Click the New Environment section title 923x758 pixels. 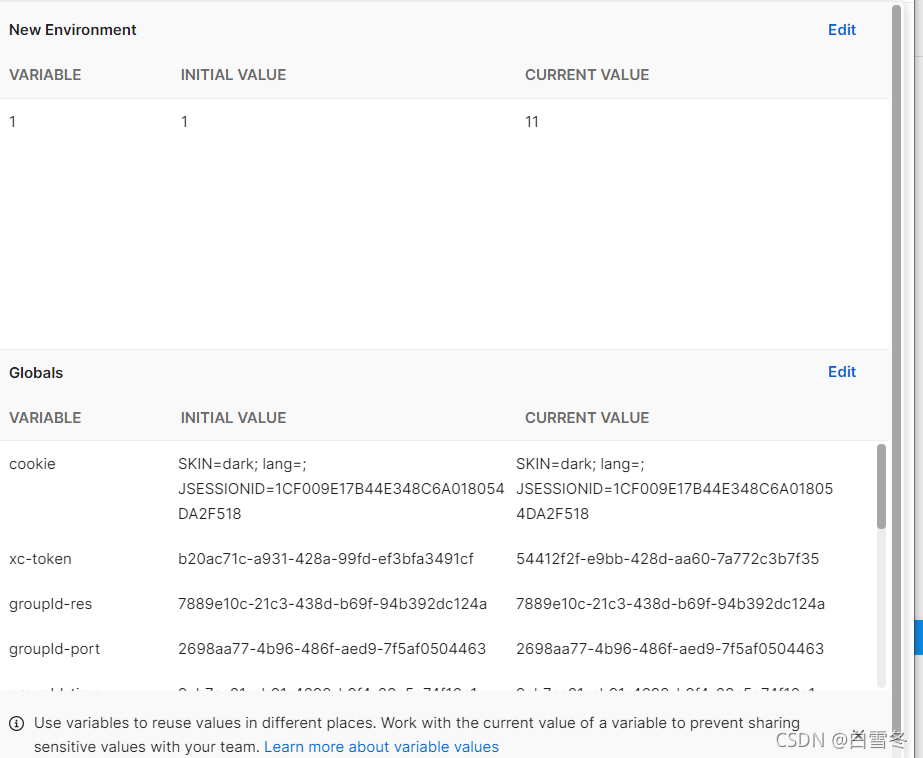[x=72, y=30]
